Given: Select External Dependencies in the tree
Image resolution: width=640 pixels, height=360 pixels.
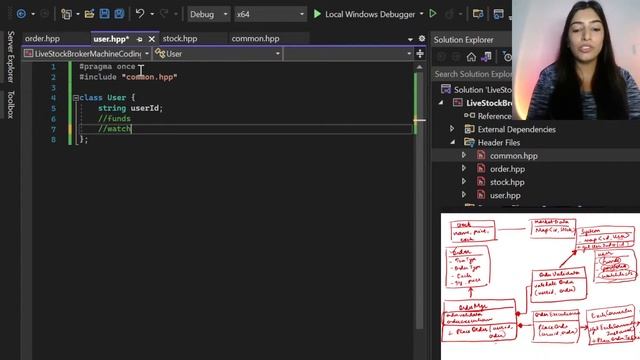Looking at the screenshot, I should tap(516, 129).
